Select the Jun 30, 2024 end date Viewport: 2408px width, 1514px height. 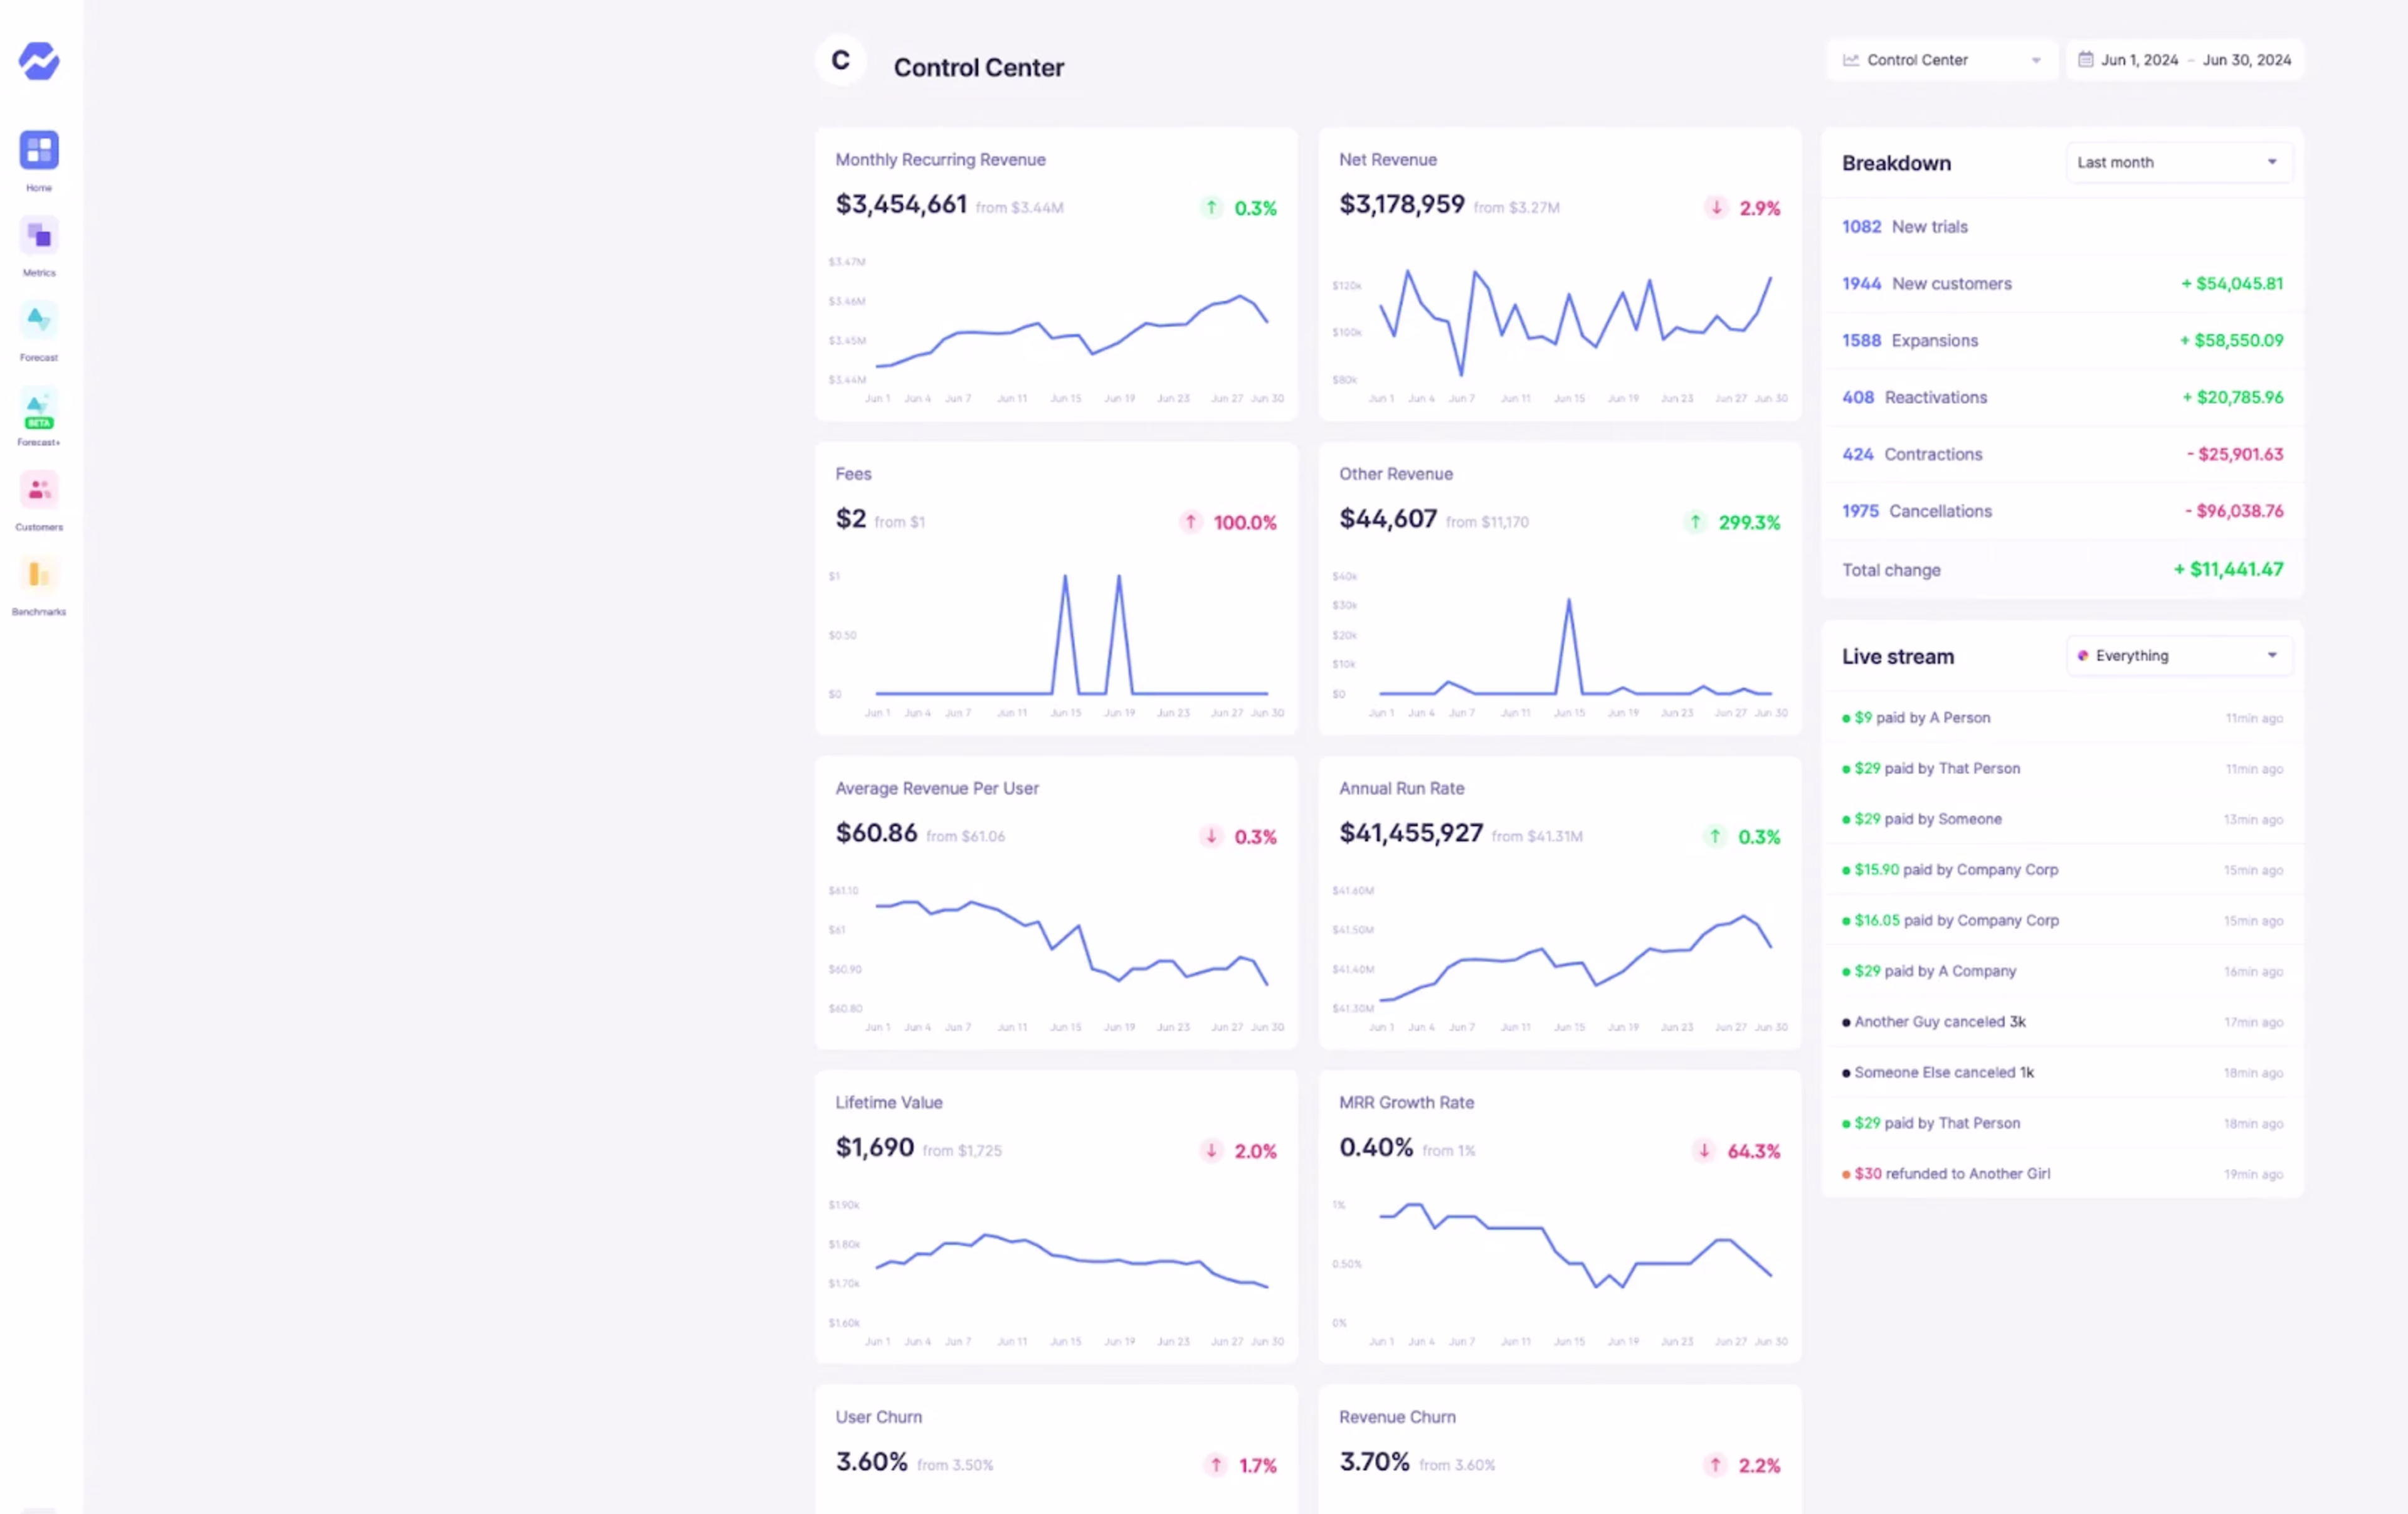tap(2246, 60)
